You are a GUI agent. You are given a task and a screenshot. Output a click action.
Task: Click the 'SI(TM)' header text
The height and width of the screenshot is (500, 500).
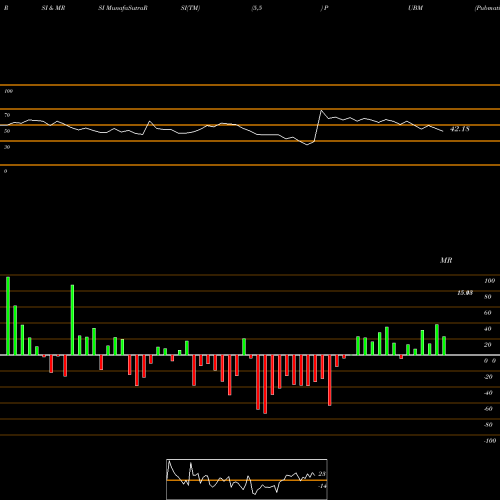coord(190,8)
